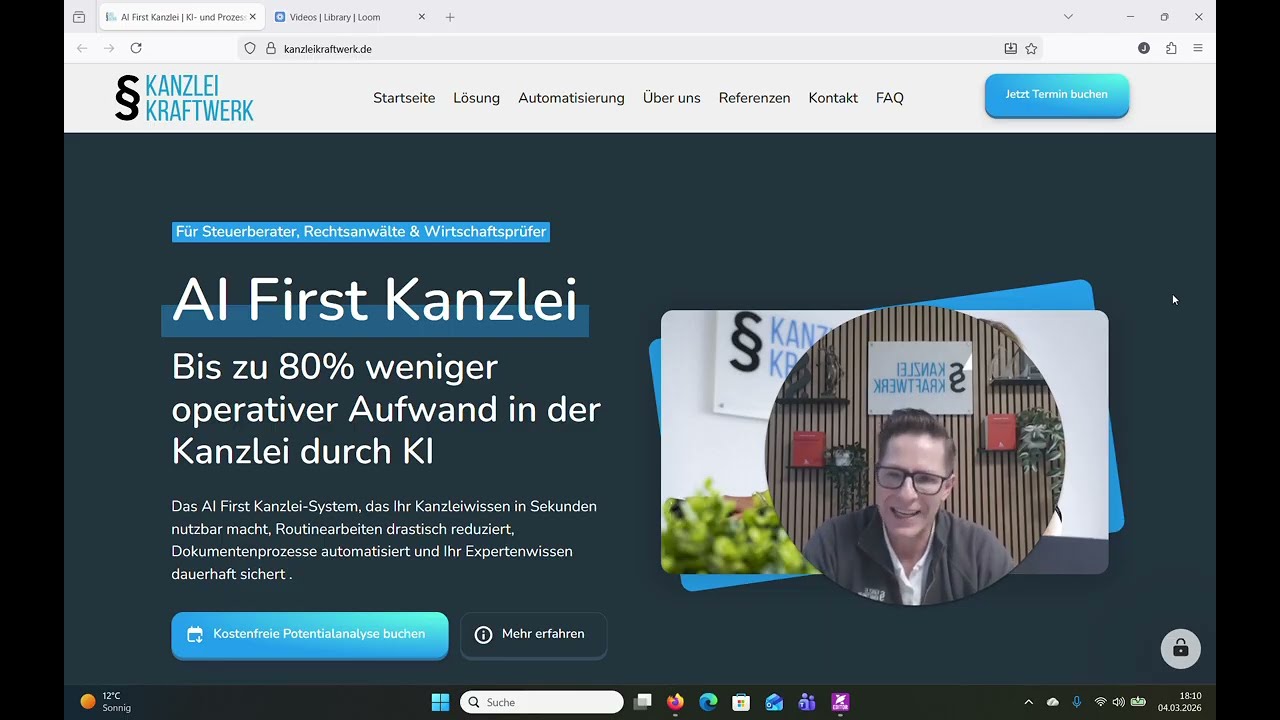The image size is (1280, 720).
Task: Open Microsoft Store from the taskbar
Action: [x=741, y=702]
